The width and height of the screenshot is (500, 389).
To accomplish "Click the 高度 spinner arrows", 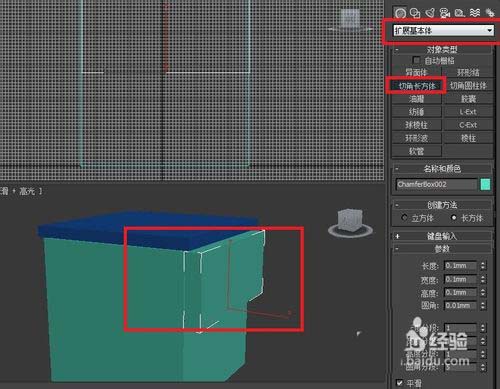I will (x=483, y=292).
